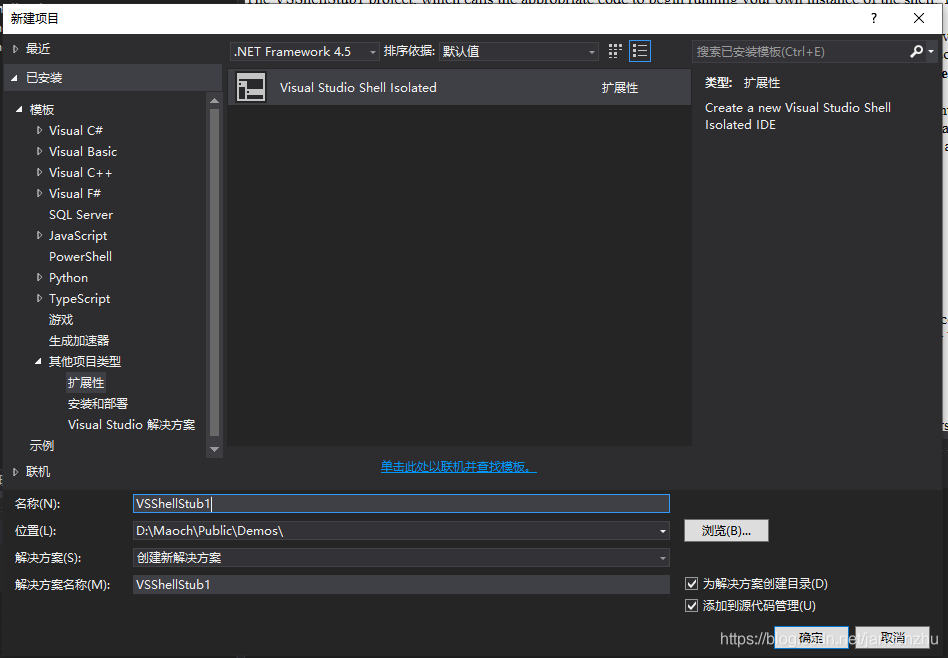The height and width of the screenshot is (658, 948).
Task: Collapse the 已安装 section
Action: [15, 78]
